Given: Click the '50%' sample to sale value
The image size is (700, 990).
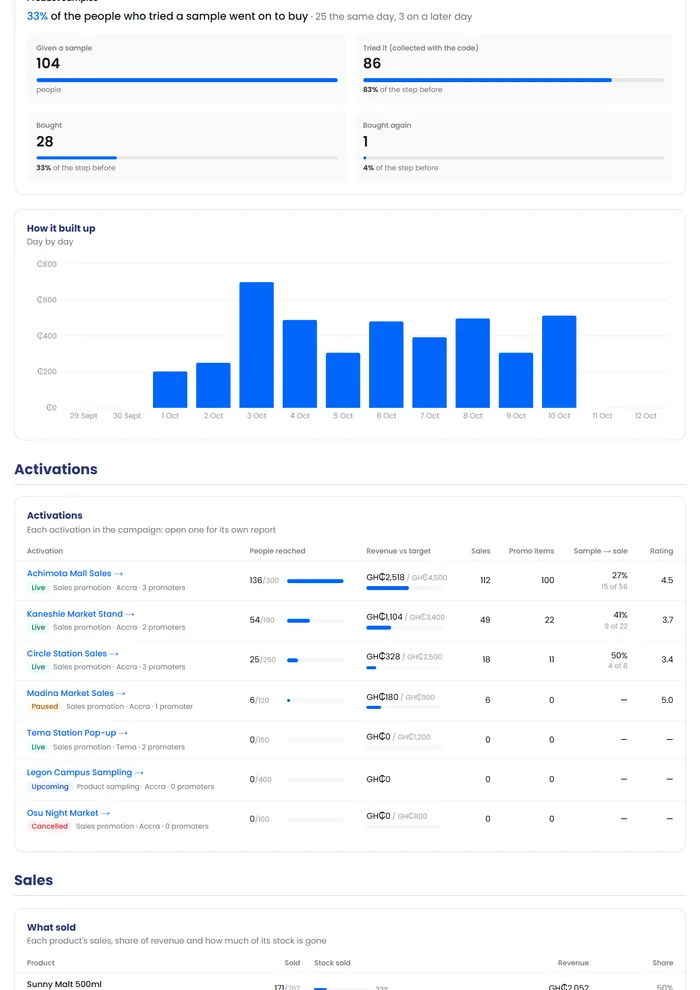Looking at the screenshot, I should tap(619, 655).
